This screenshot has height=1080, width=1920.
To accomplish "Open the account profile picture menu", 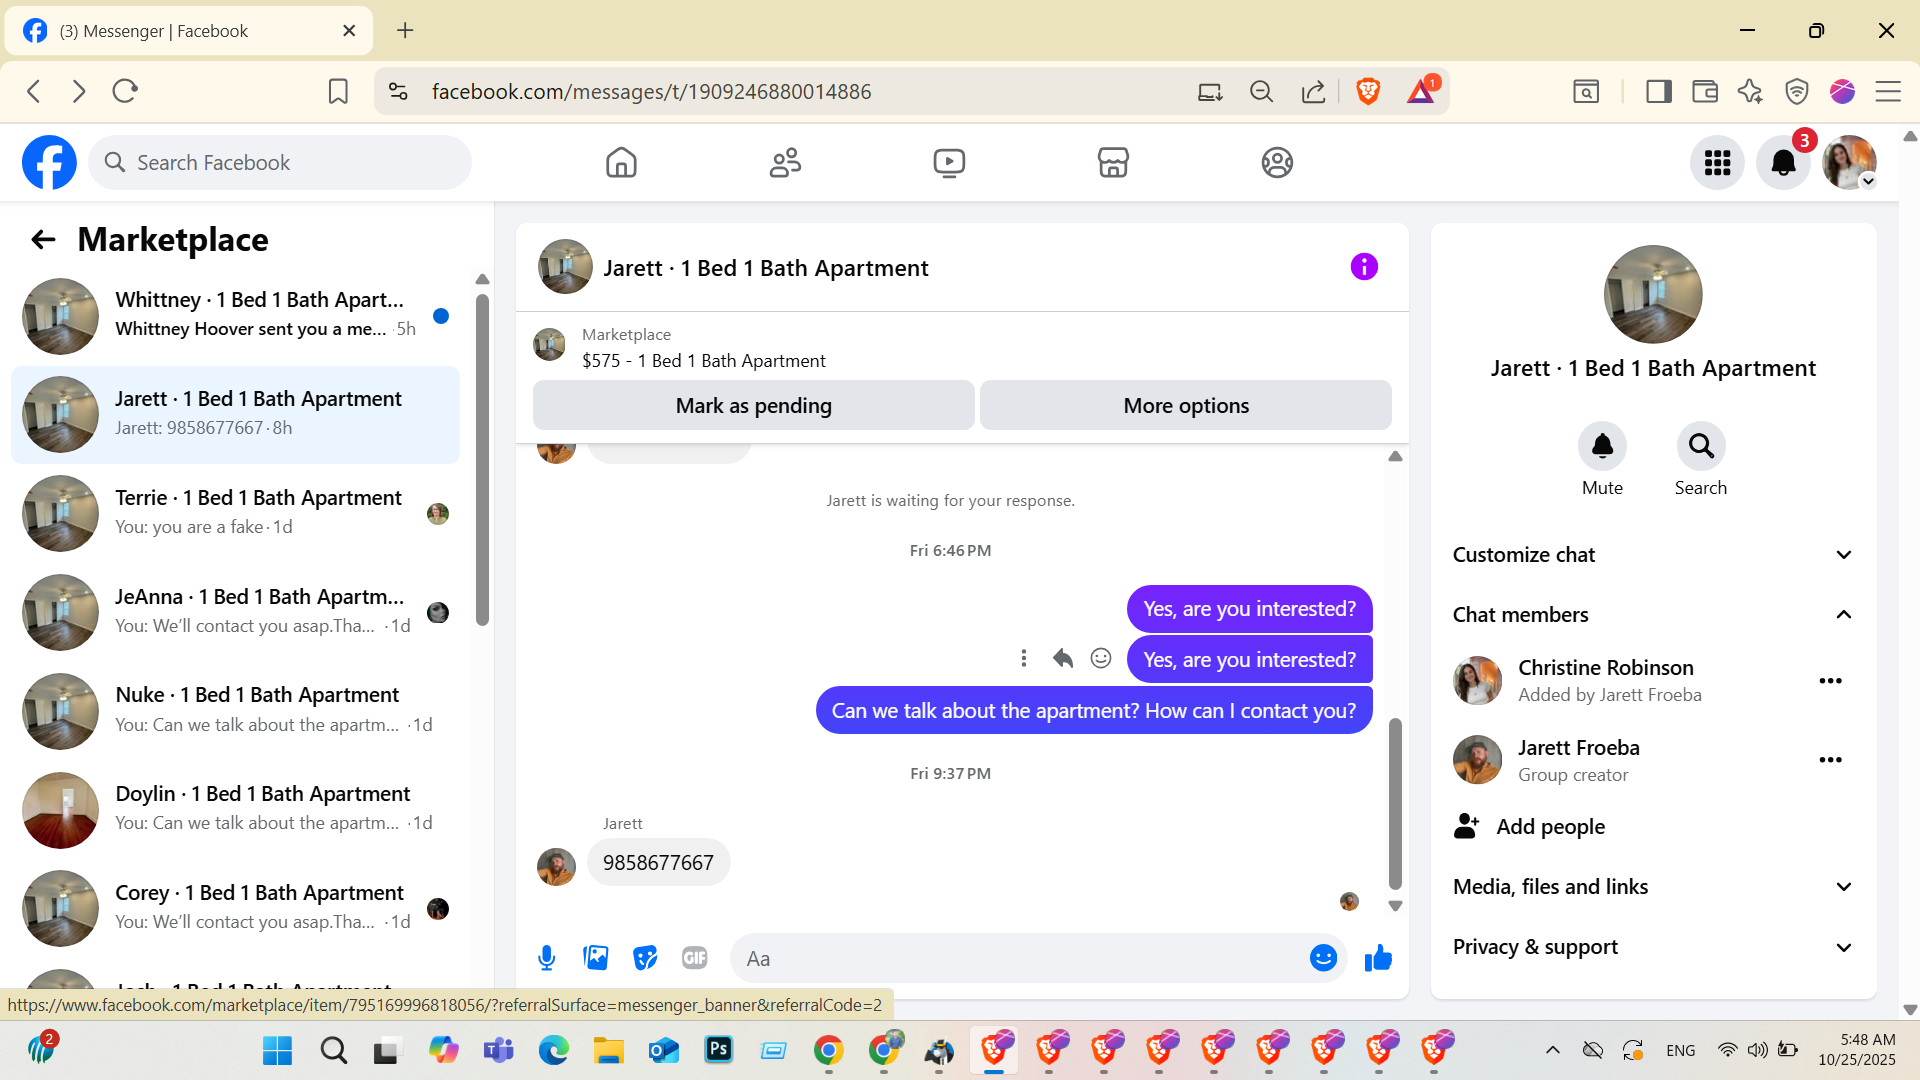I will coord(1849,162).
